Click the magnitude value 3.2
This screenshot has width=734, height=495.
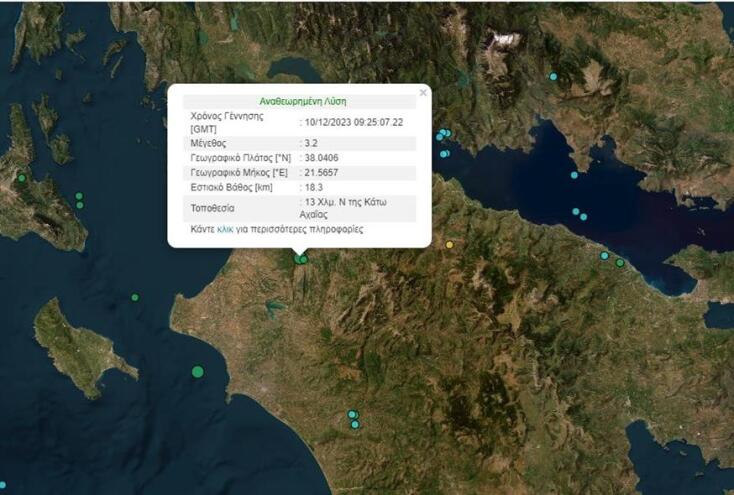310,143
